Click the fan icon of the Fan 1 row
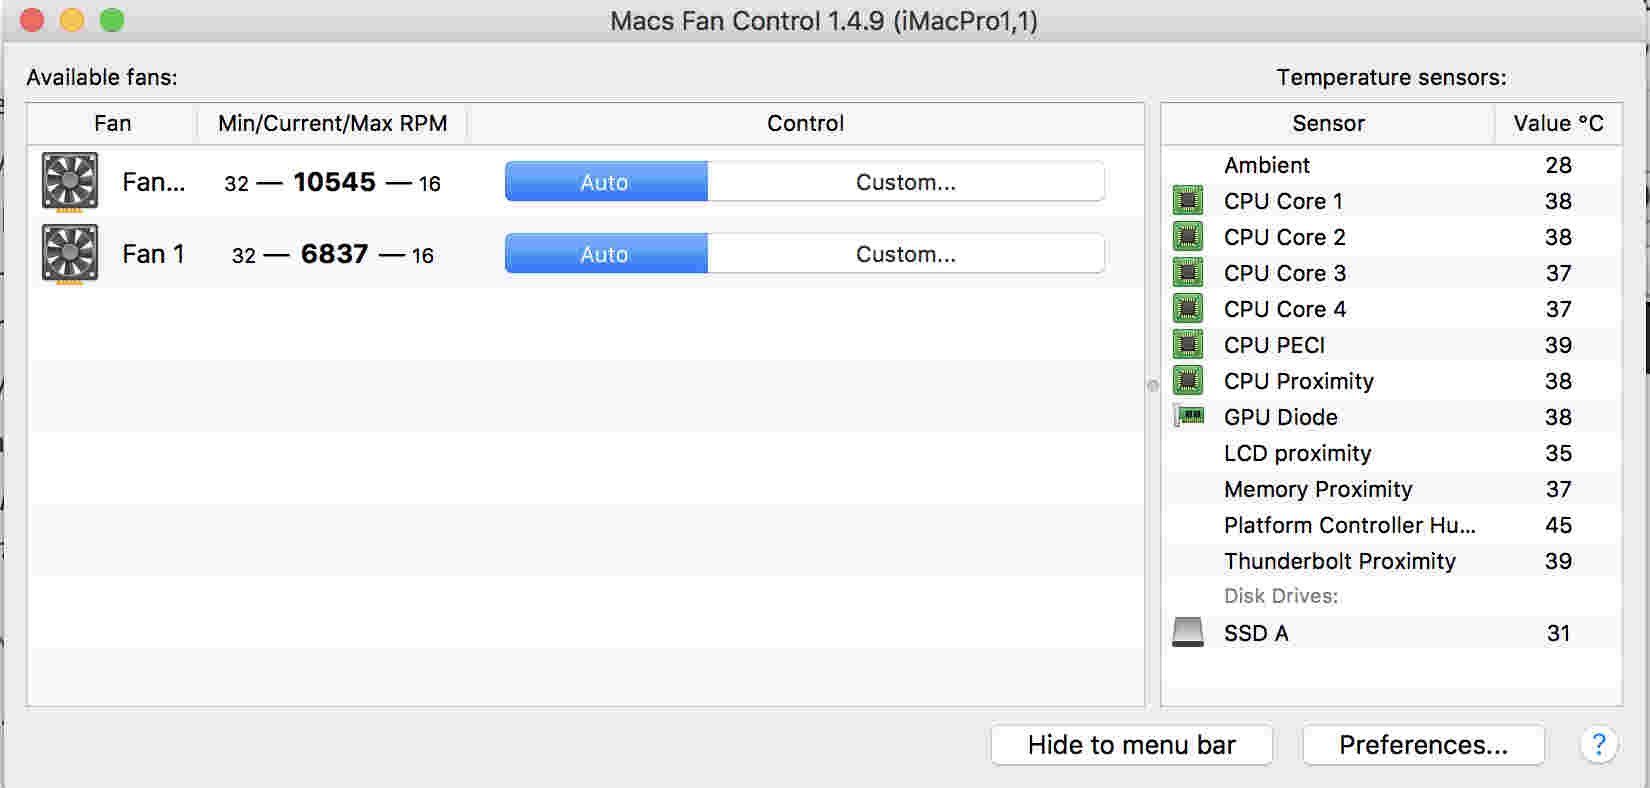The height and width of the screenshot is (788, 1650). coord(69,254)
